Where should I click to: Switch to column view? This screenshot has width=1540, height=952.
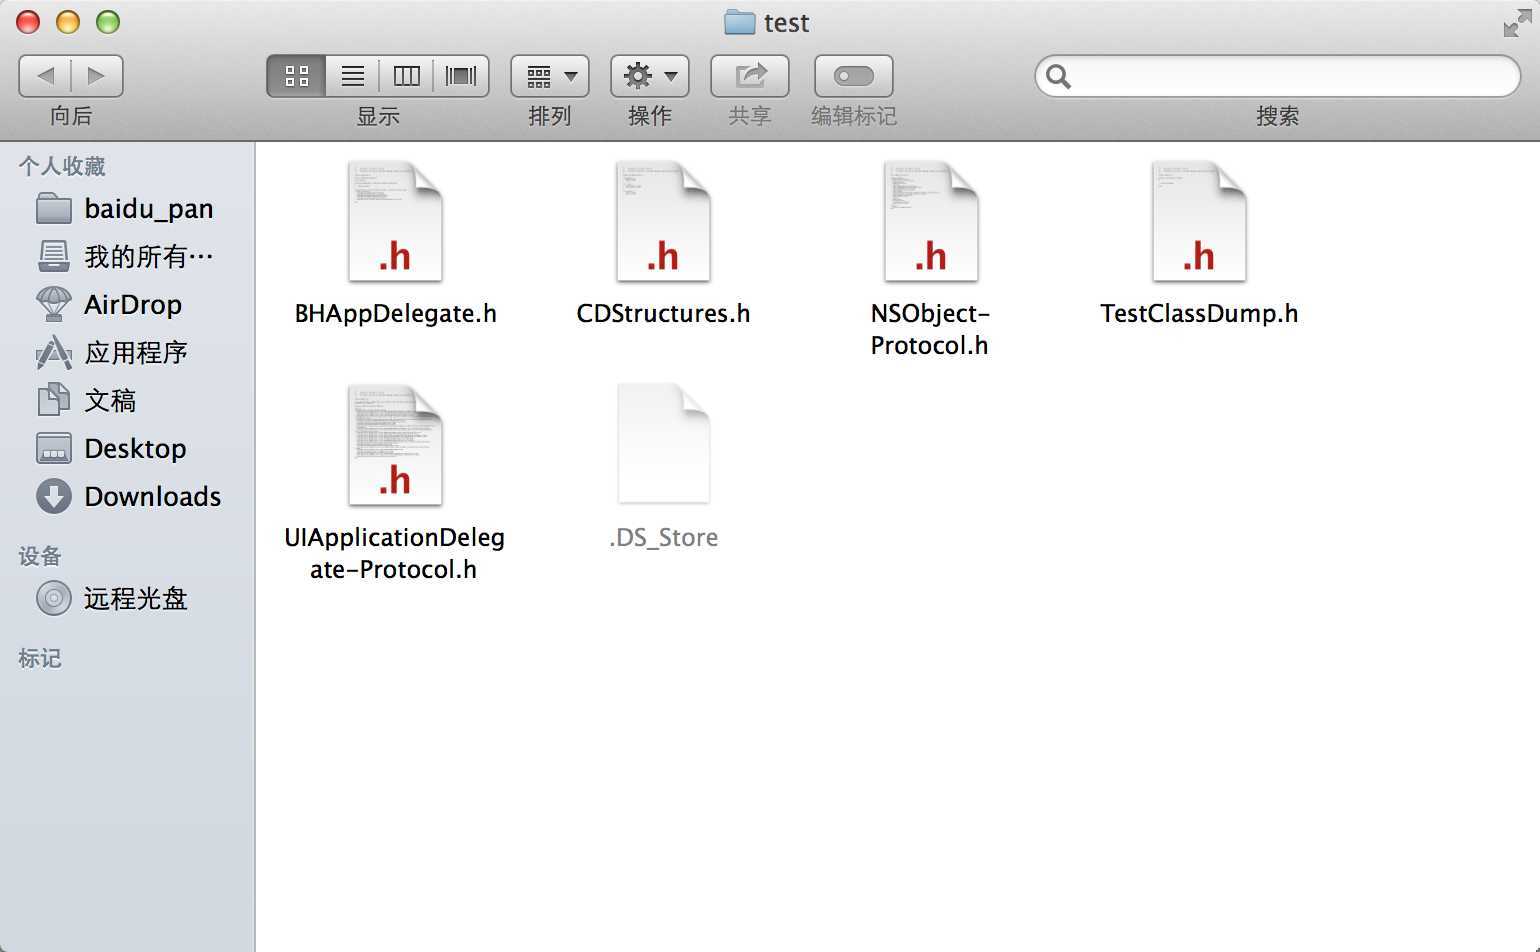[x=406, y=76]
